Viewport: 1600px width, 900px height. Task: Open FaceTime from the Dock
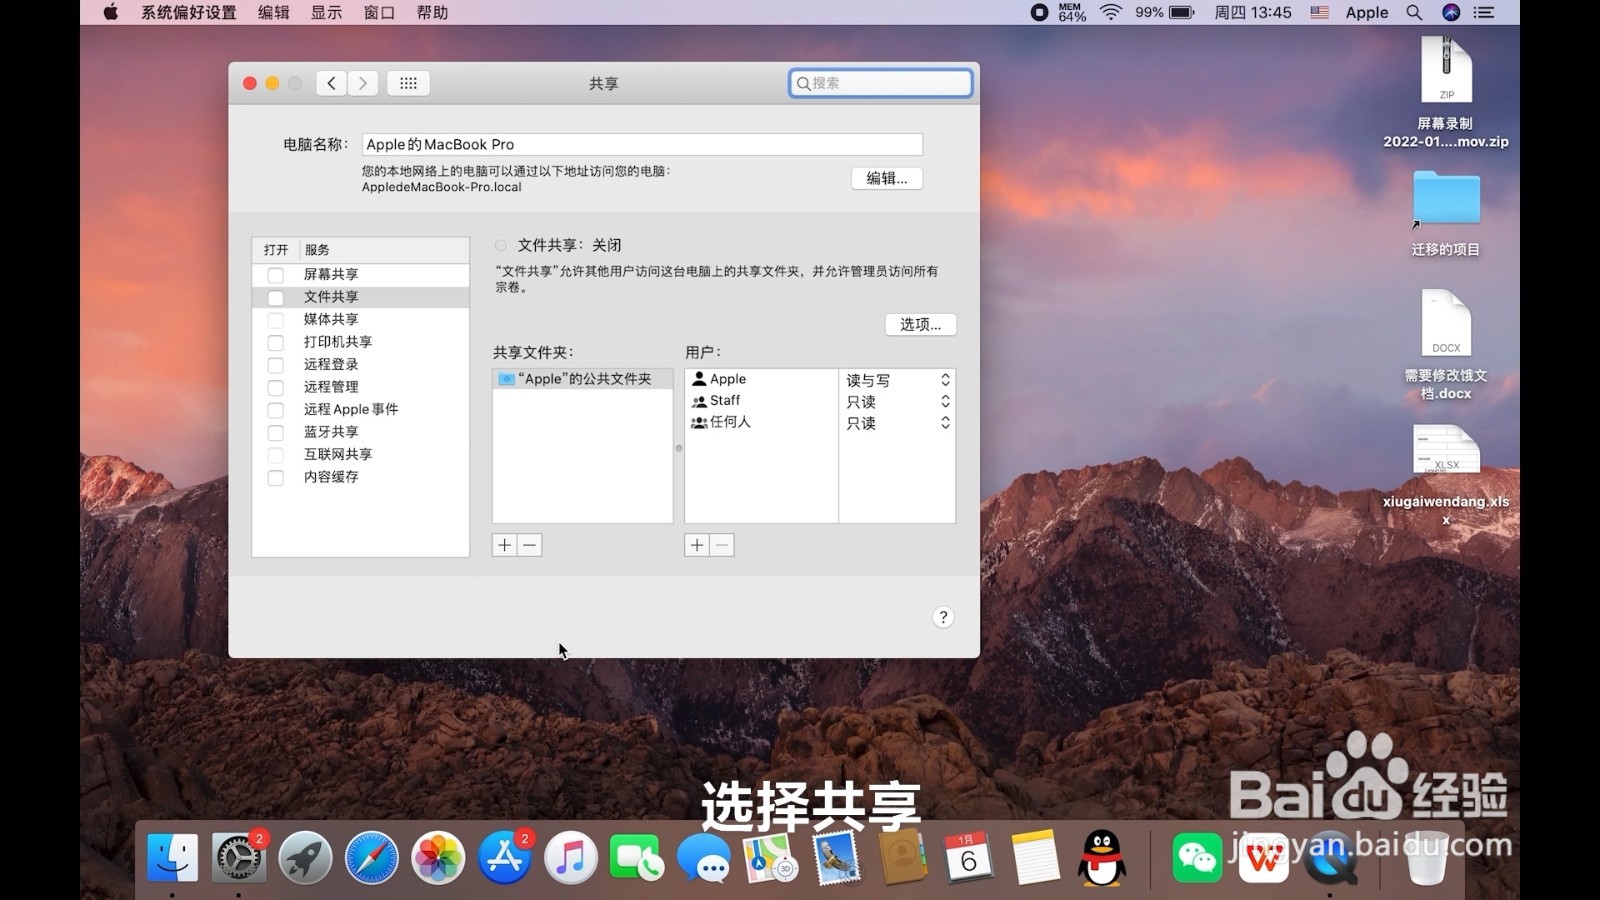point(636,858)
